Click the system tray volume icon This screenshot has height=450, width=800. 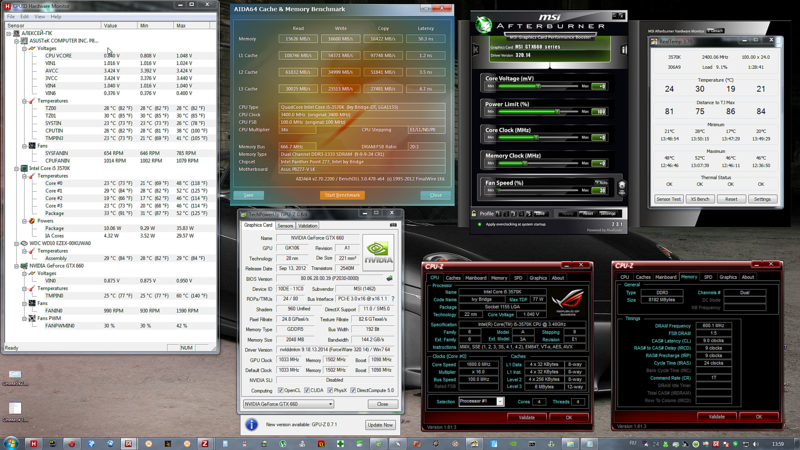tap(756, 444)
